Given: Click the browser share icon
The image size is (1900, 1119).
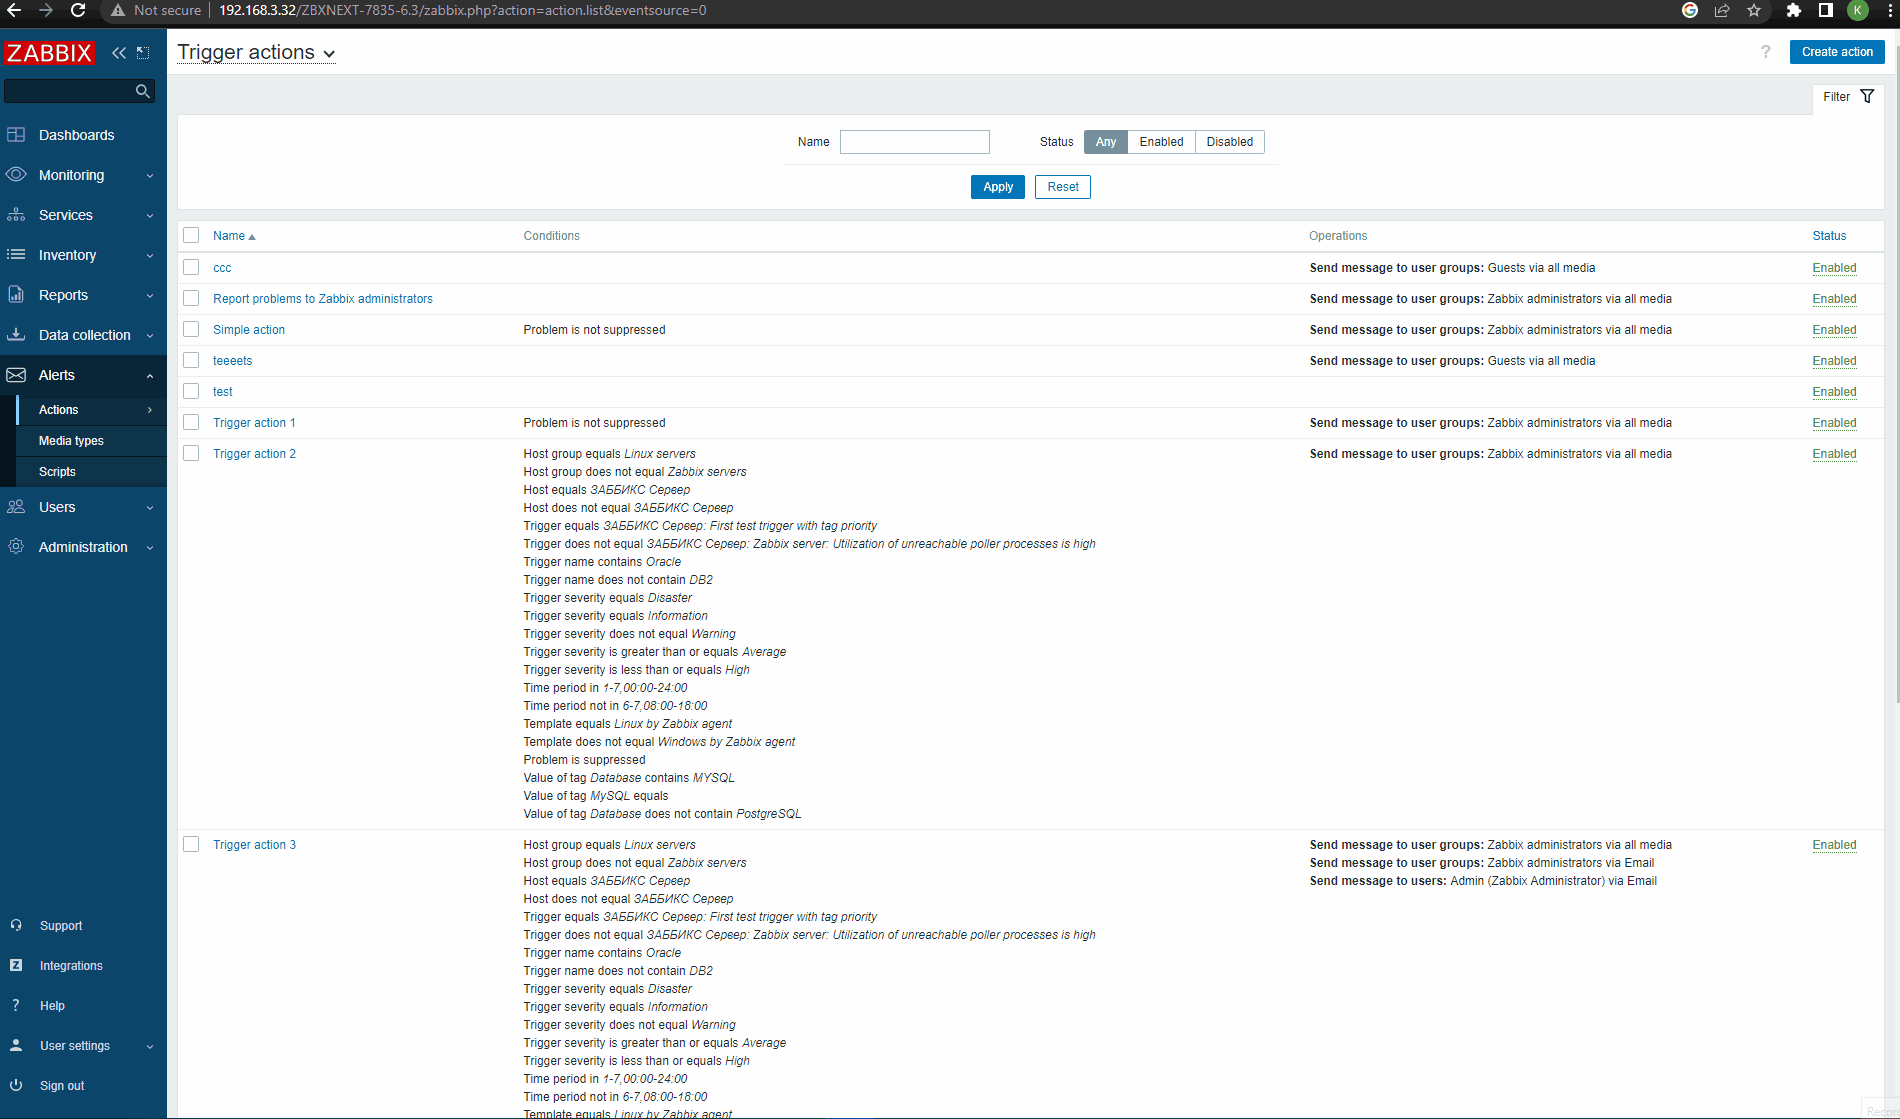Looking at the screenshot, I should tap(1722, 10).
